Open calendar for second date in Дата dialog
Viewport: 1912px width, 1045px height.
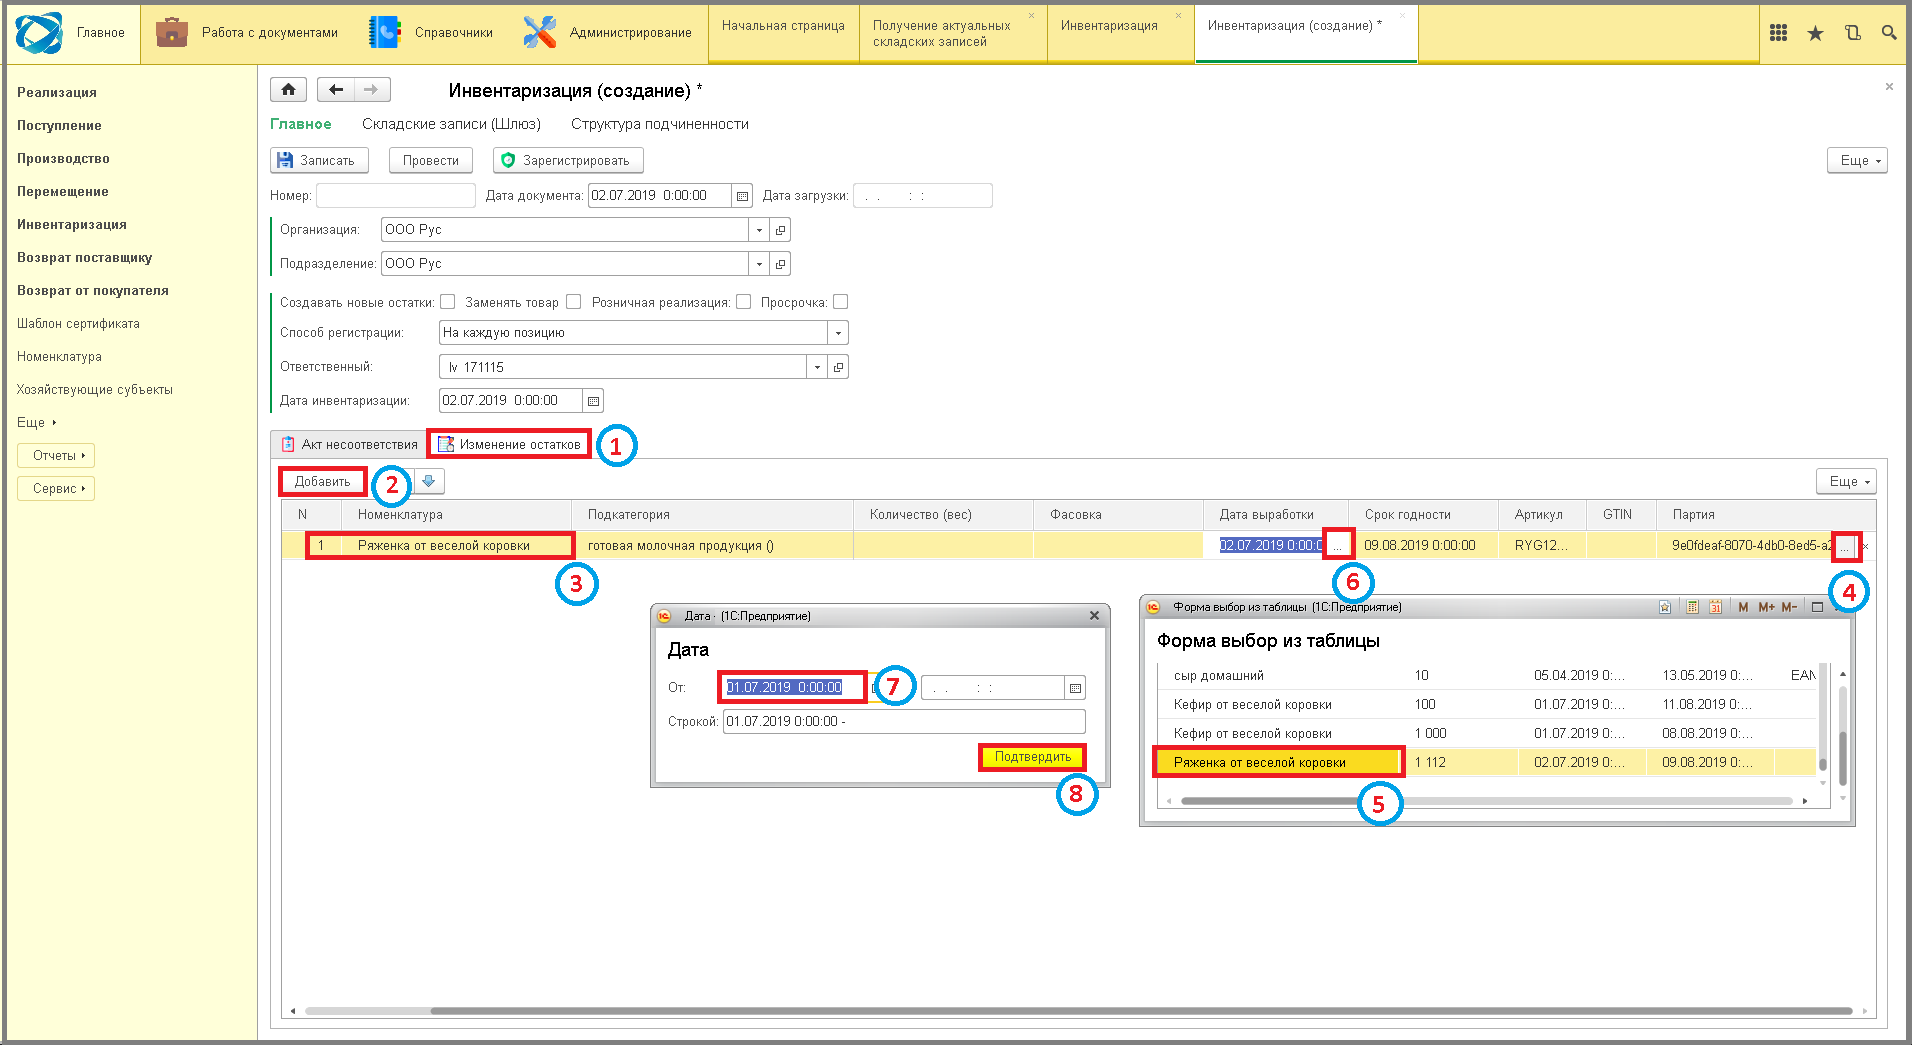(1075, 688)
